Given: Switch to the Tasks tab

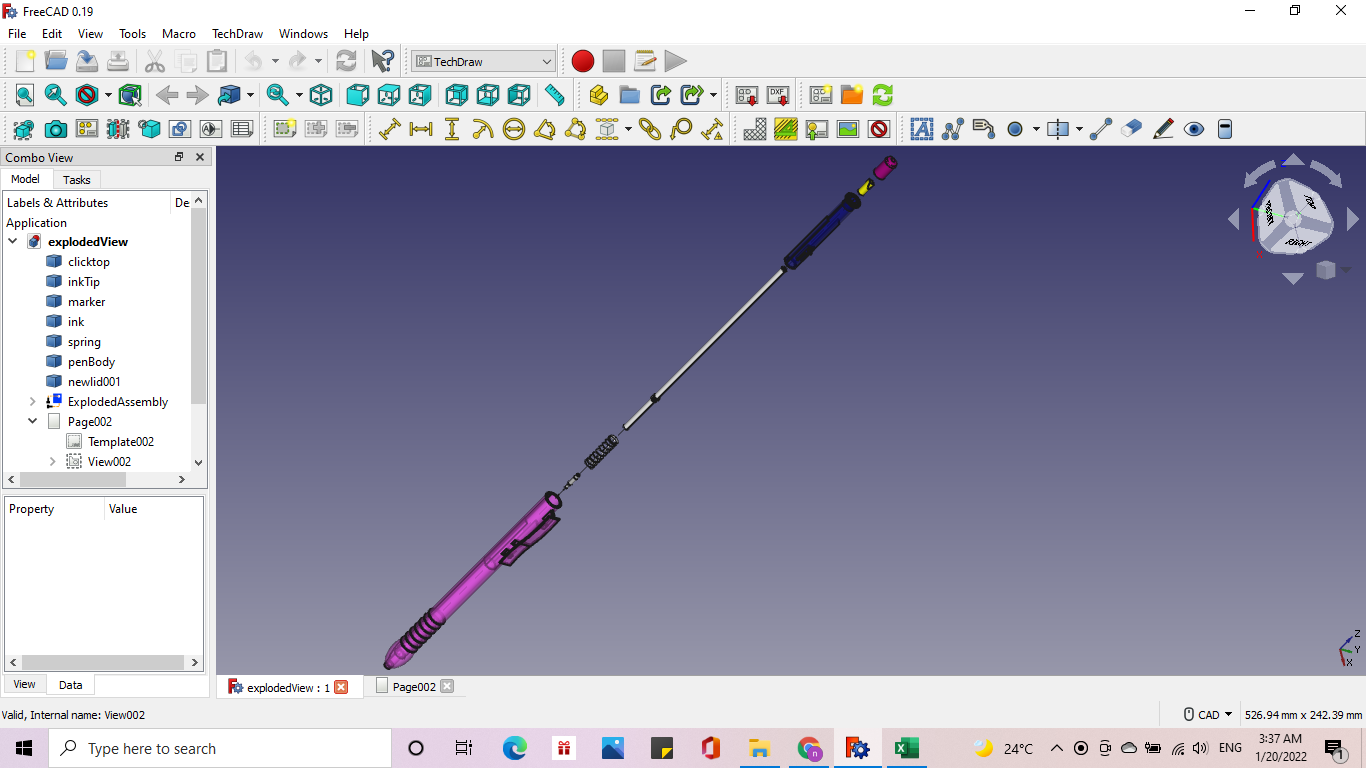Looking at the screenshot, I should [77, 180].
